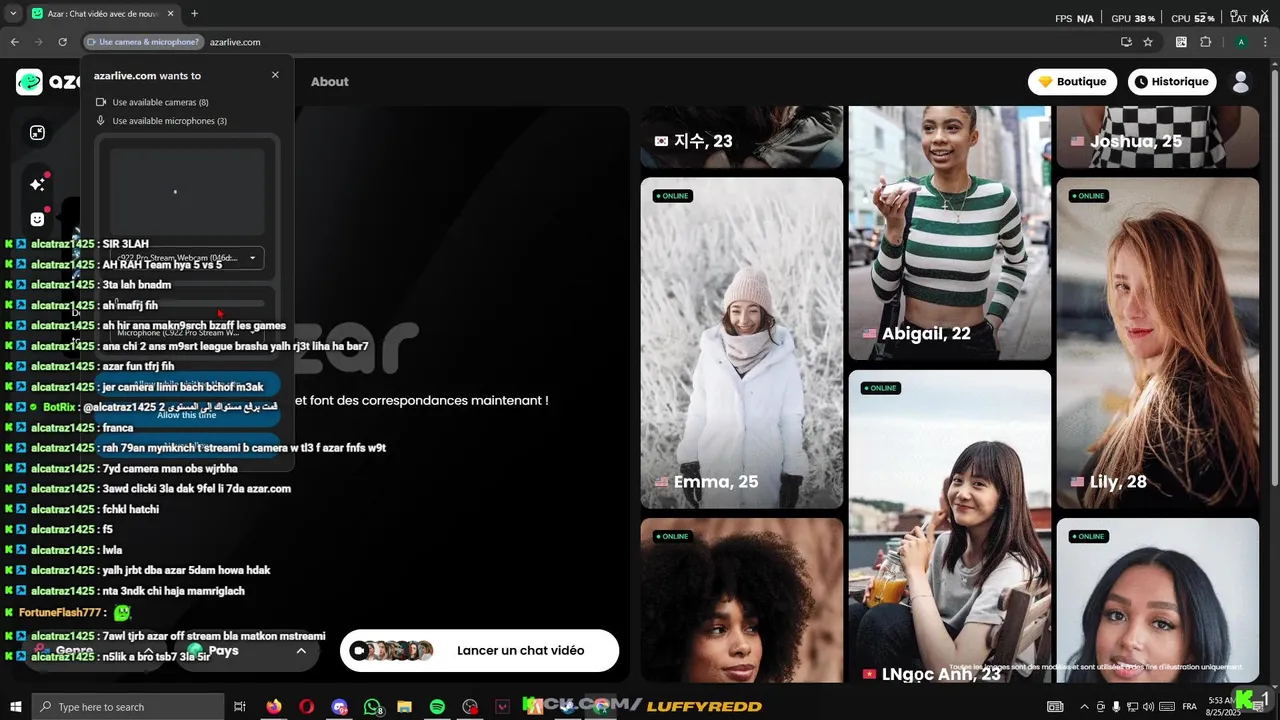
Task: Launch Firefox from the taskbar
Action: coord(274,707)
